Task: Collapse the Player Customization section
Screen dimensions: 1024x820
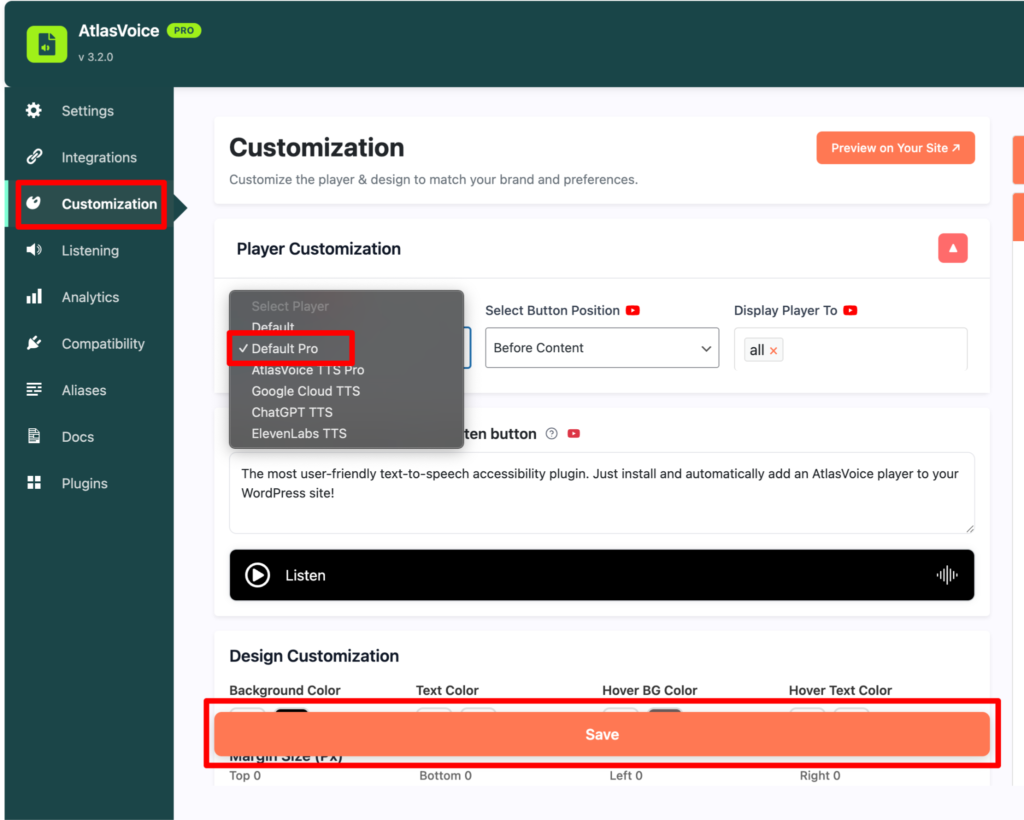Action: (x=953, y=248)
